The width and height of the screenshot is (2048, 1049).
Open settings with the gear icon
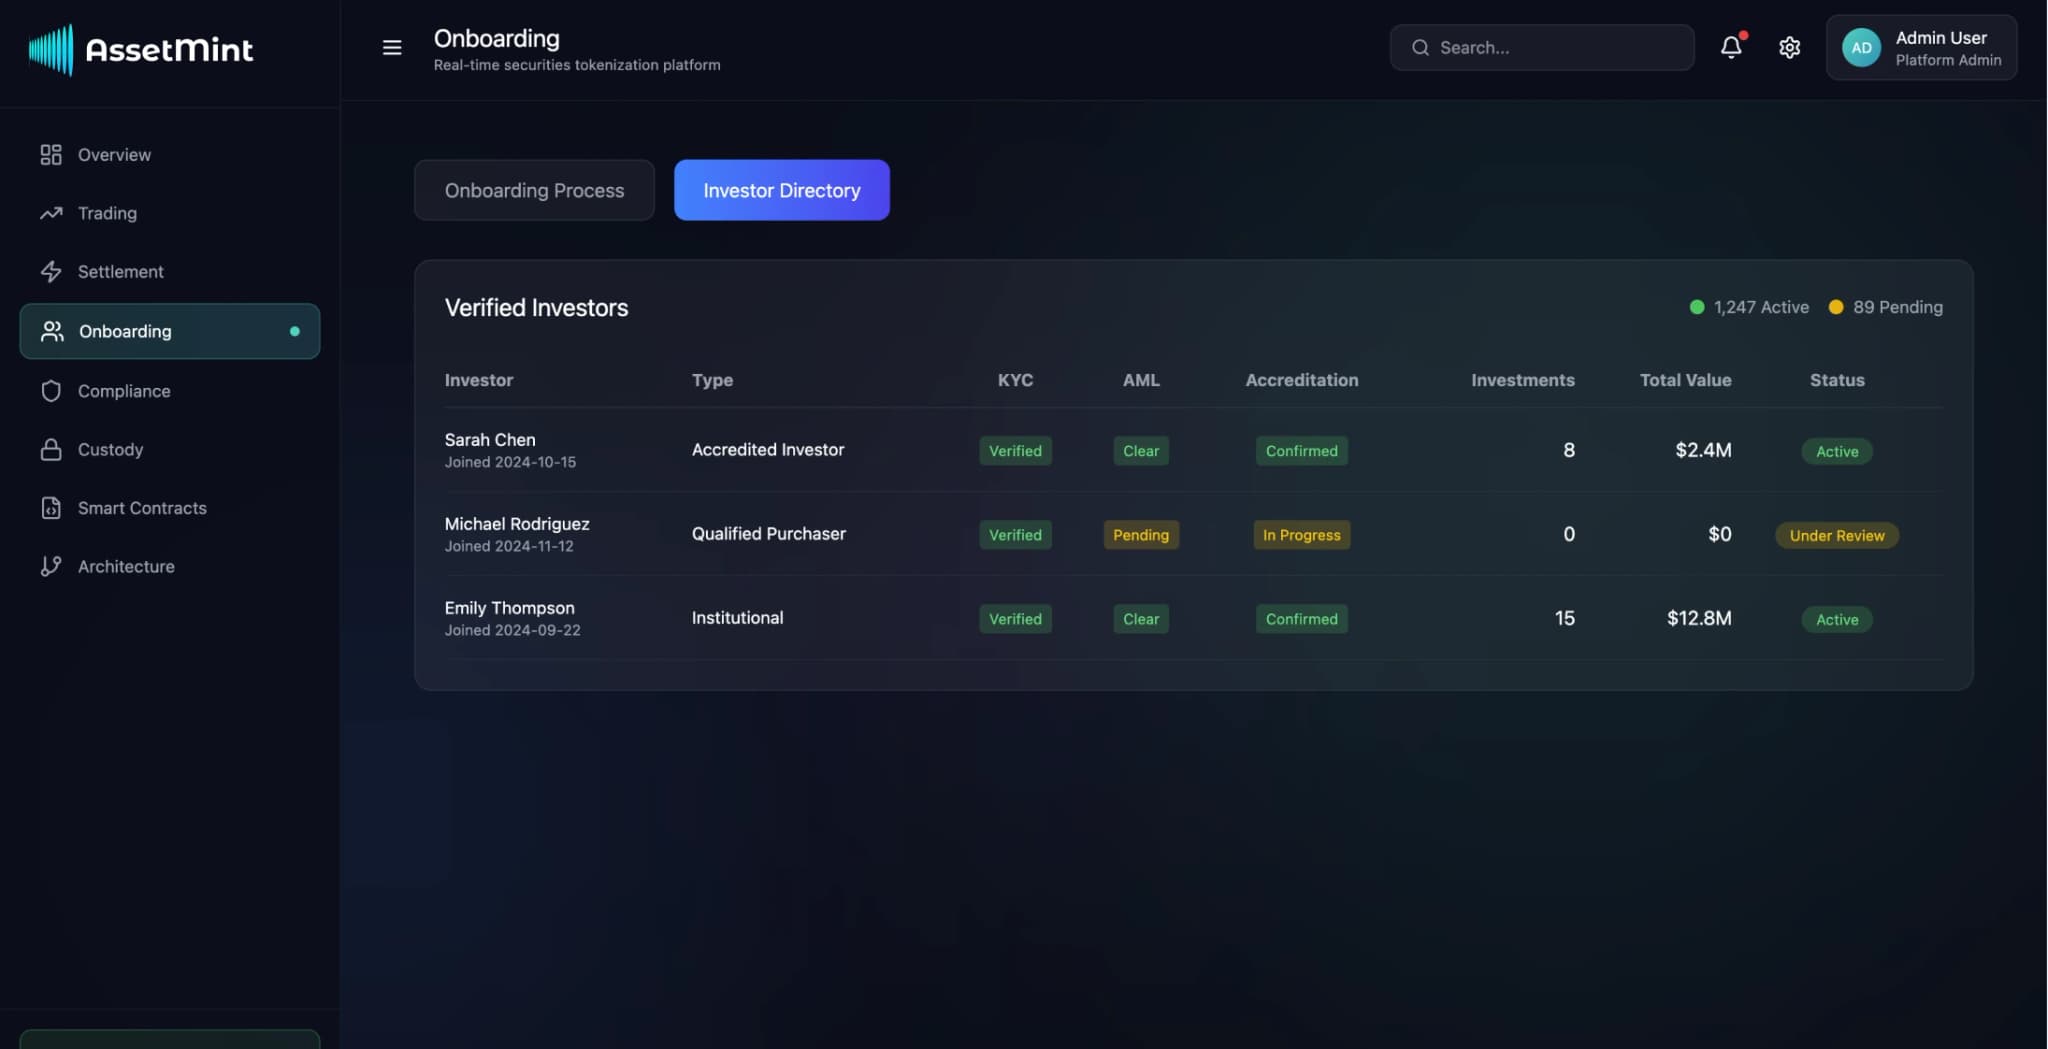[x=1789, y=47]
